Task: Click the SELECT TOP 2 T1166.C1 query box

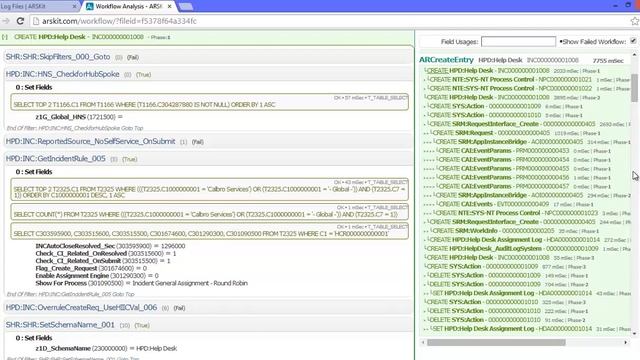Action: 209,102
